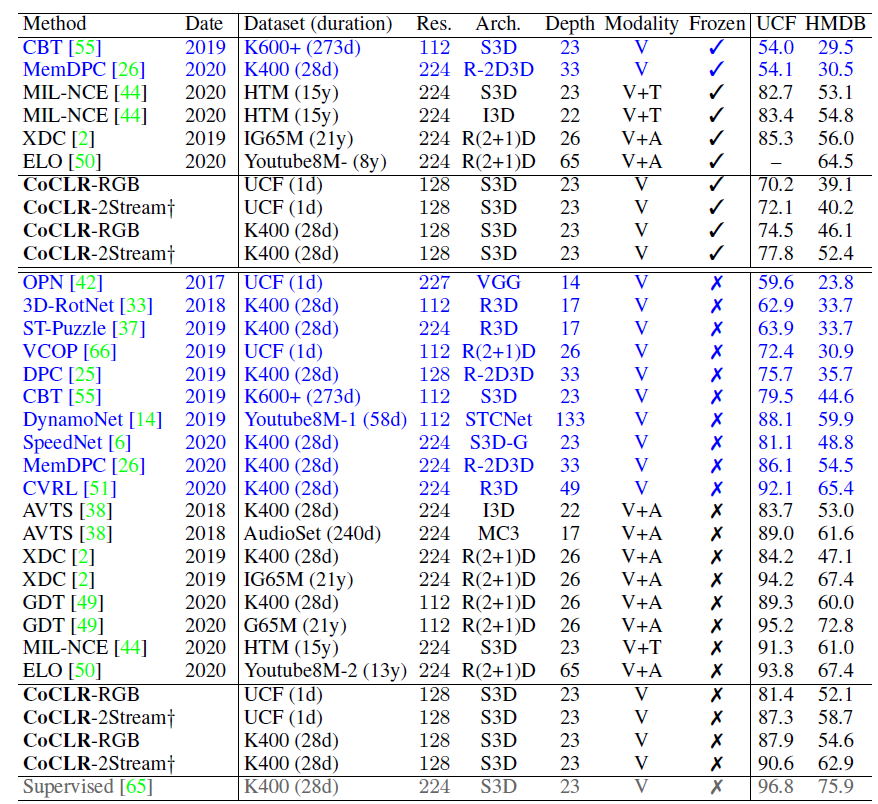This screenshot has width=878, height=804.
Task: Click the Frozen column header
Action: click(x=715, y=23)
